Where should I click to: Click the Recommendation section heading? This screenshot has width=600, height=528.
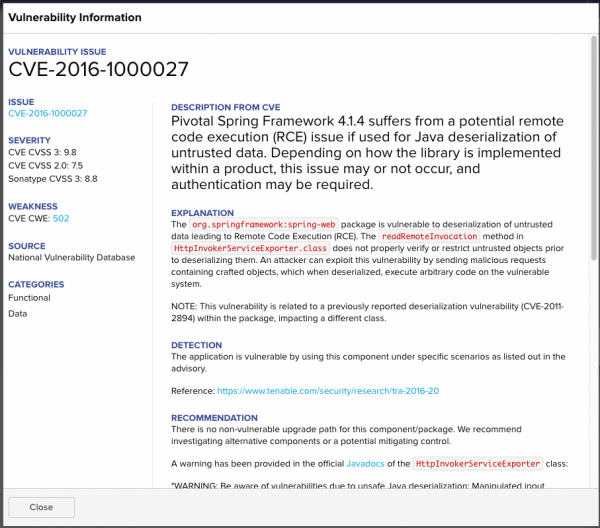[216, 418]
